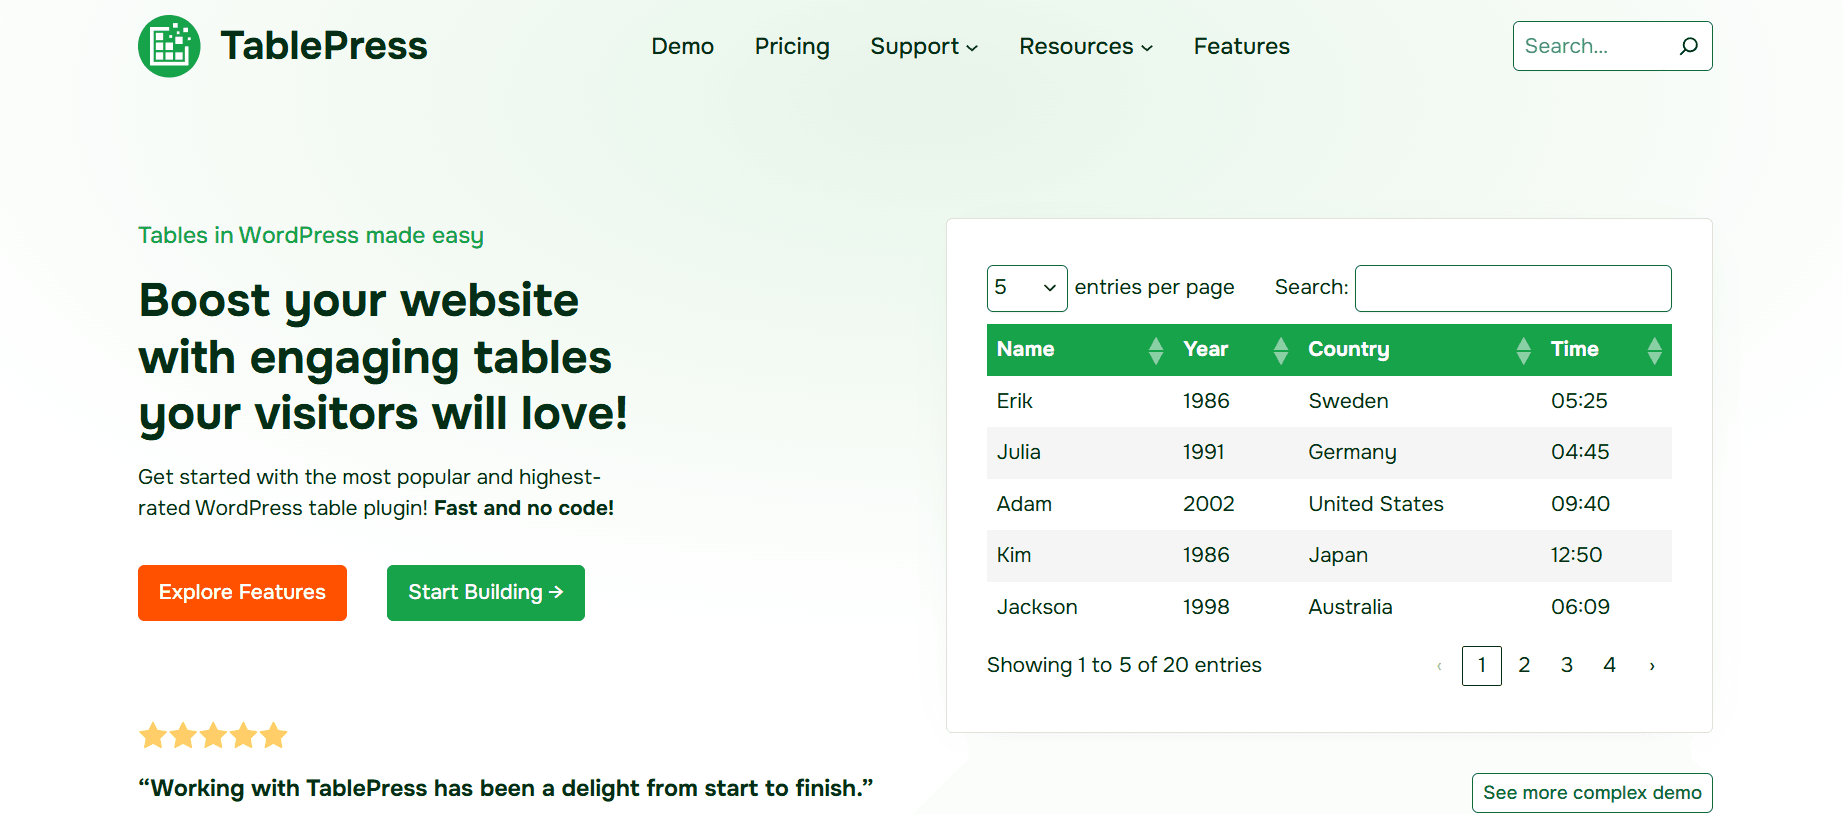Go to page 3 of table
This screenshot has height=814, width=1843.
click(x=1567, y=666)
